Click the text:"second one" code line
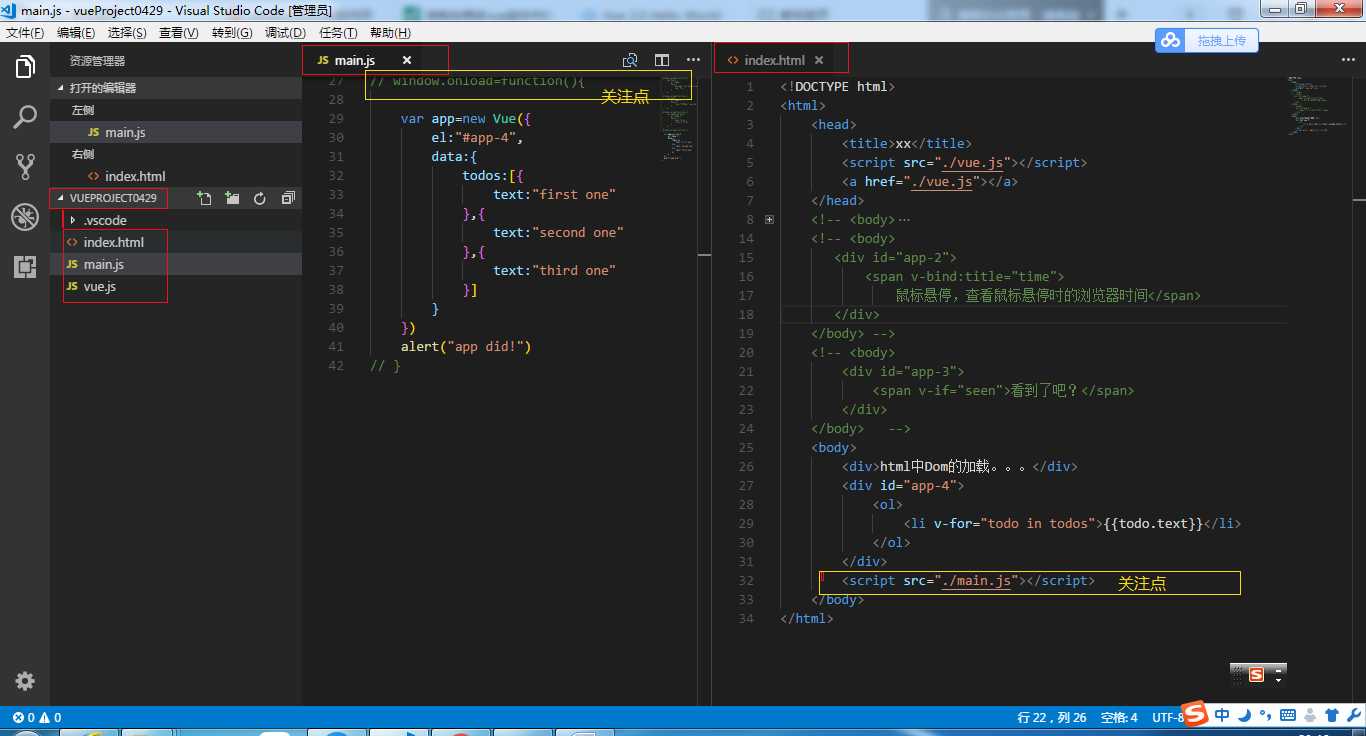This screenshot has height=736, width=1366. pyautogui.click(x=558, y=233)
